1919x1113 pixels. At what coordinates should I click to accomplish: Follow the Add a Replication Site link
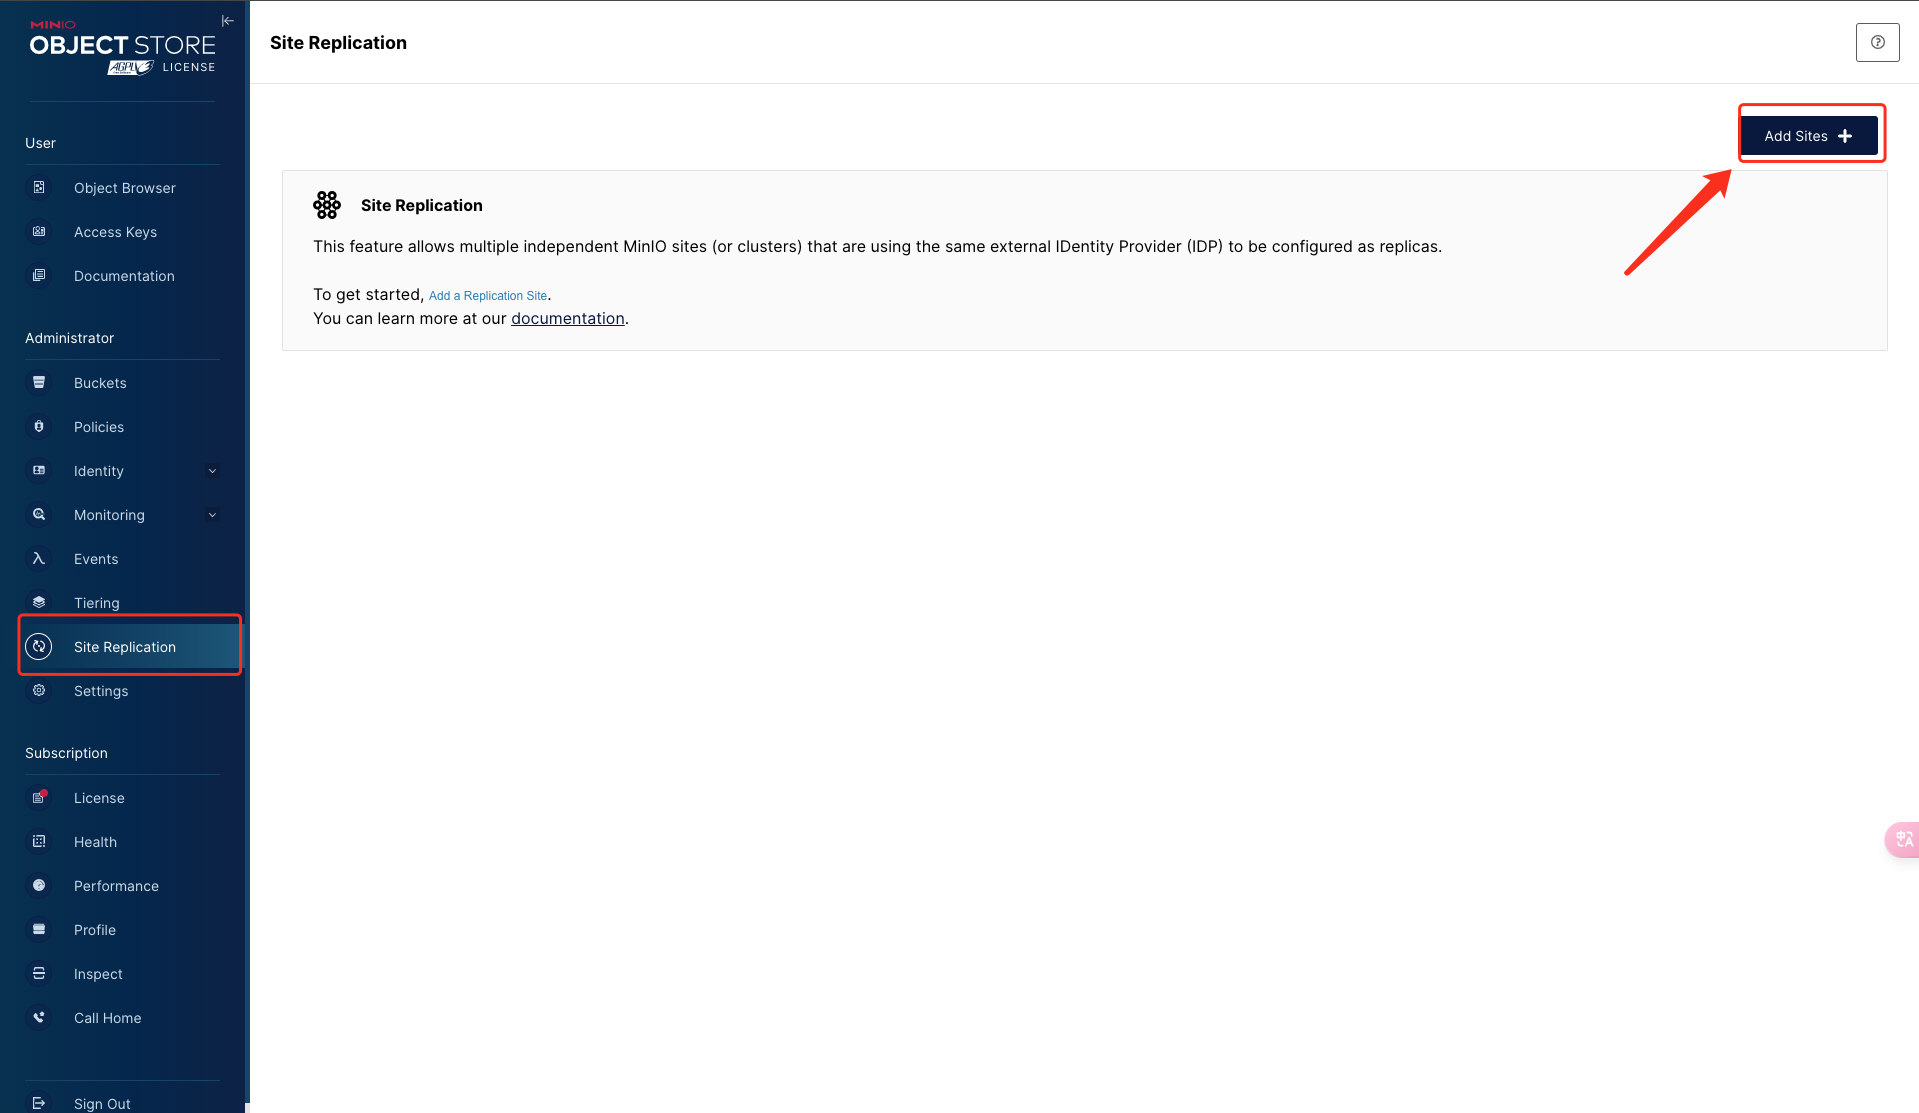[x=488, y=296]
